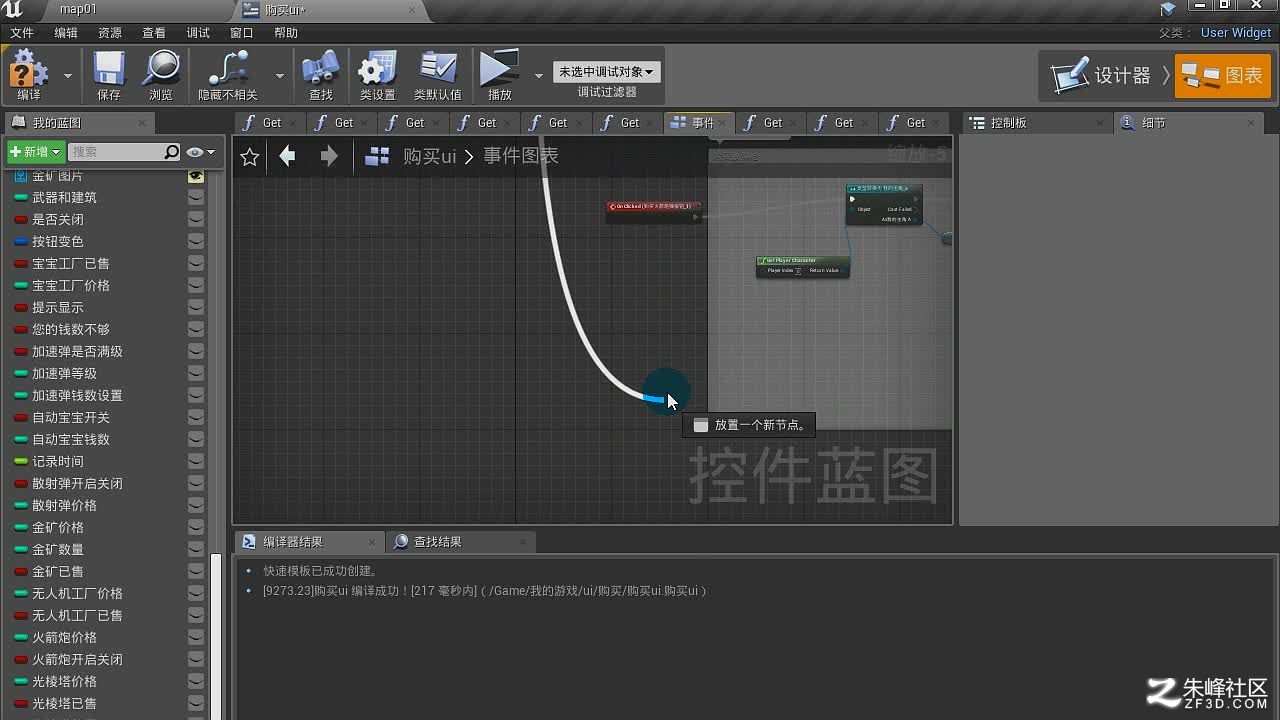Toggle the eye for variable 宝宝工厂已售
The image size is (1280, 720).
pyautogui.click(x=196, y=264)
